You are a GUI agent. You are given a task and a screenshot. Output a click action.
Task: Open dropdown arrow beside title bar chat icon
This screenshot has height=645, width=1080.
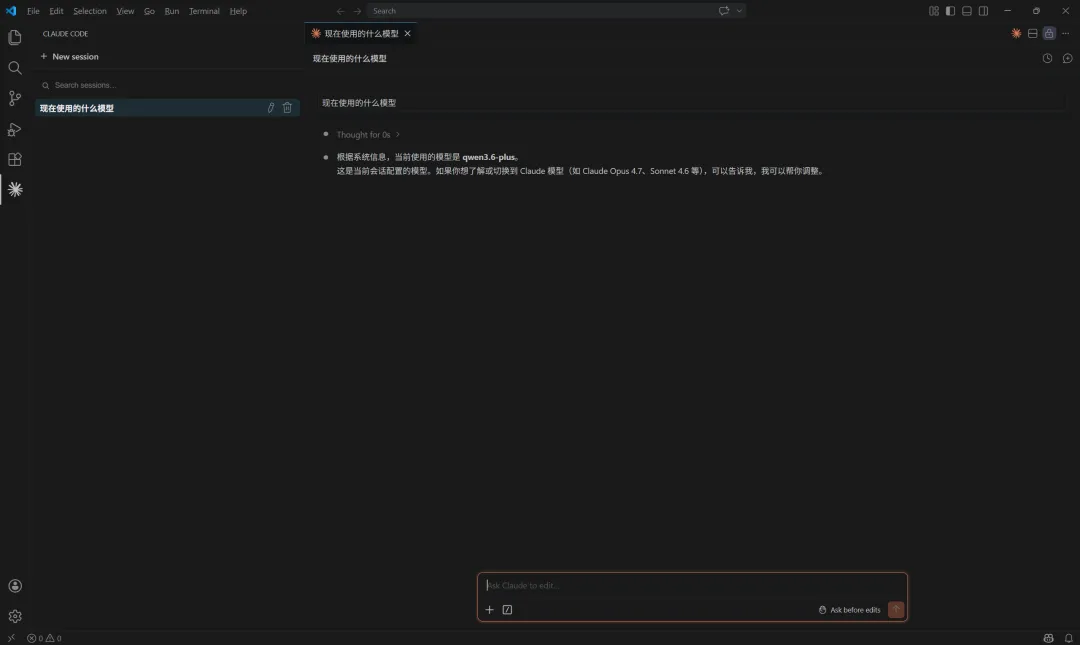click(739, 11)
